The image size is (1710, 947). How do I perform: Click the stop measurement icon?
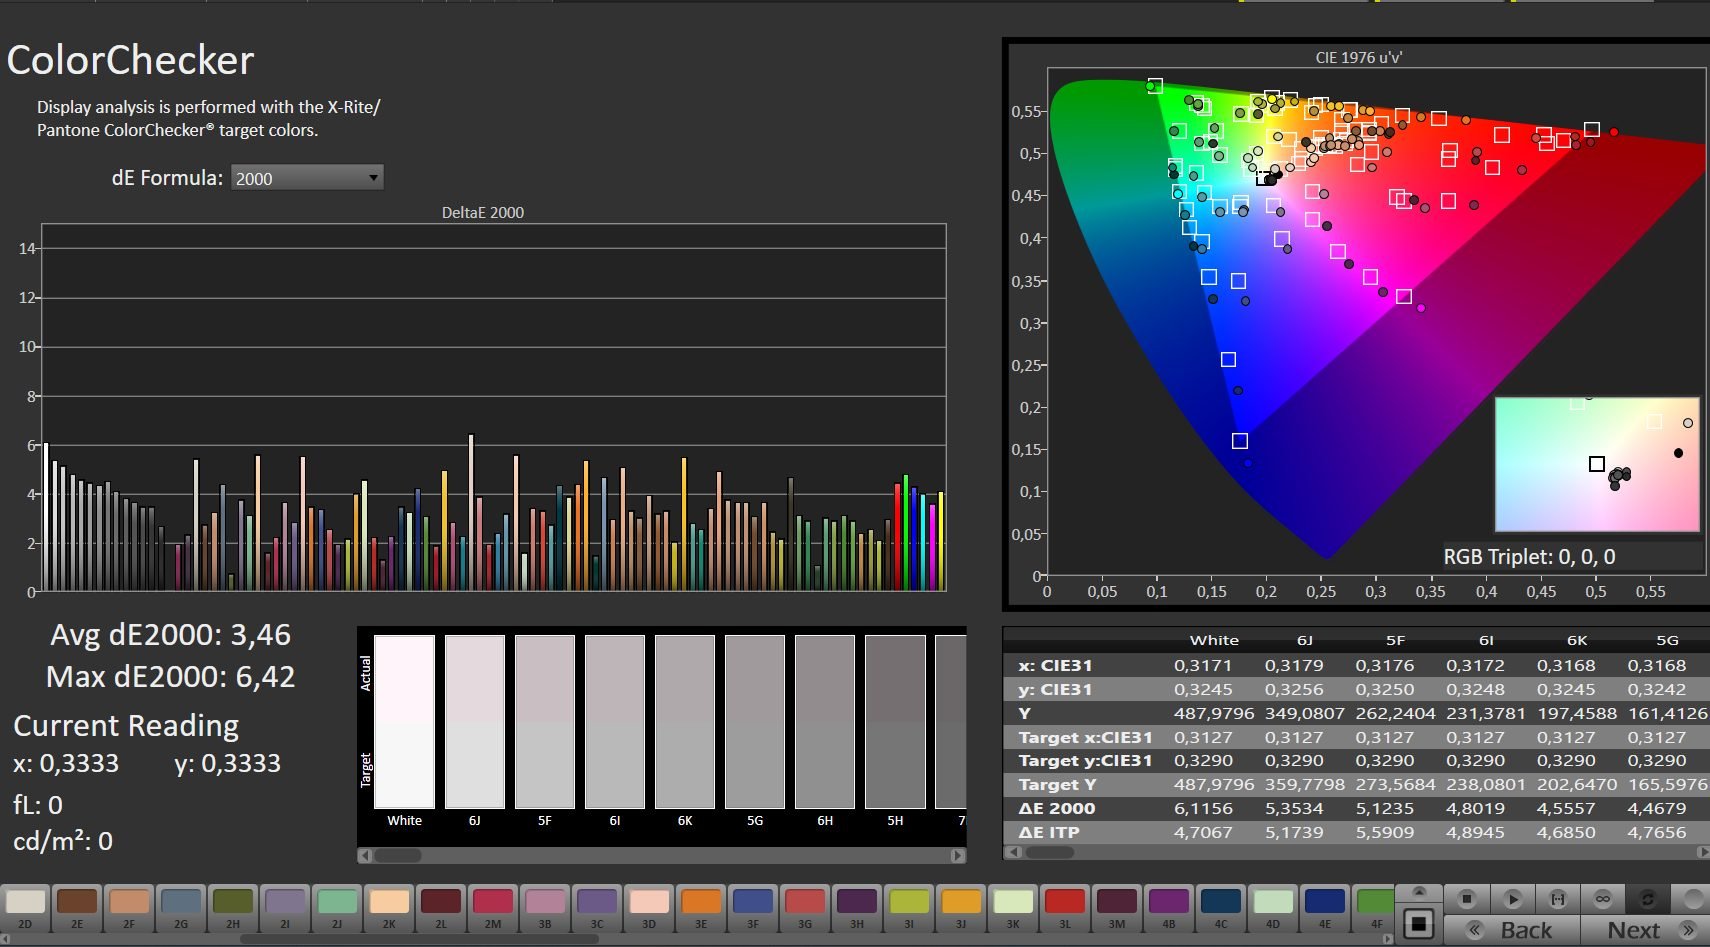tap(1466, 899)
